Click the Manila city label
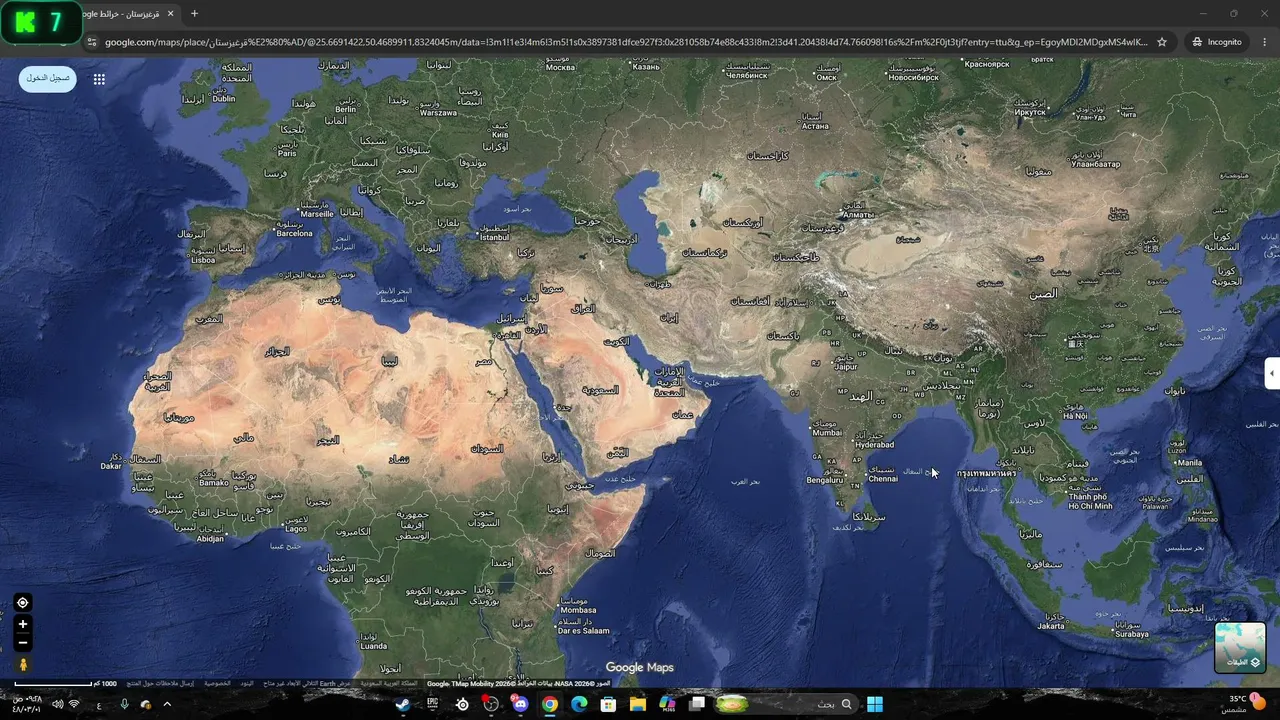Image resolution: width=1280 pixels, height=720 pixels. (x=1190, y=463)
